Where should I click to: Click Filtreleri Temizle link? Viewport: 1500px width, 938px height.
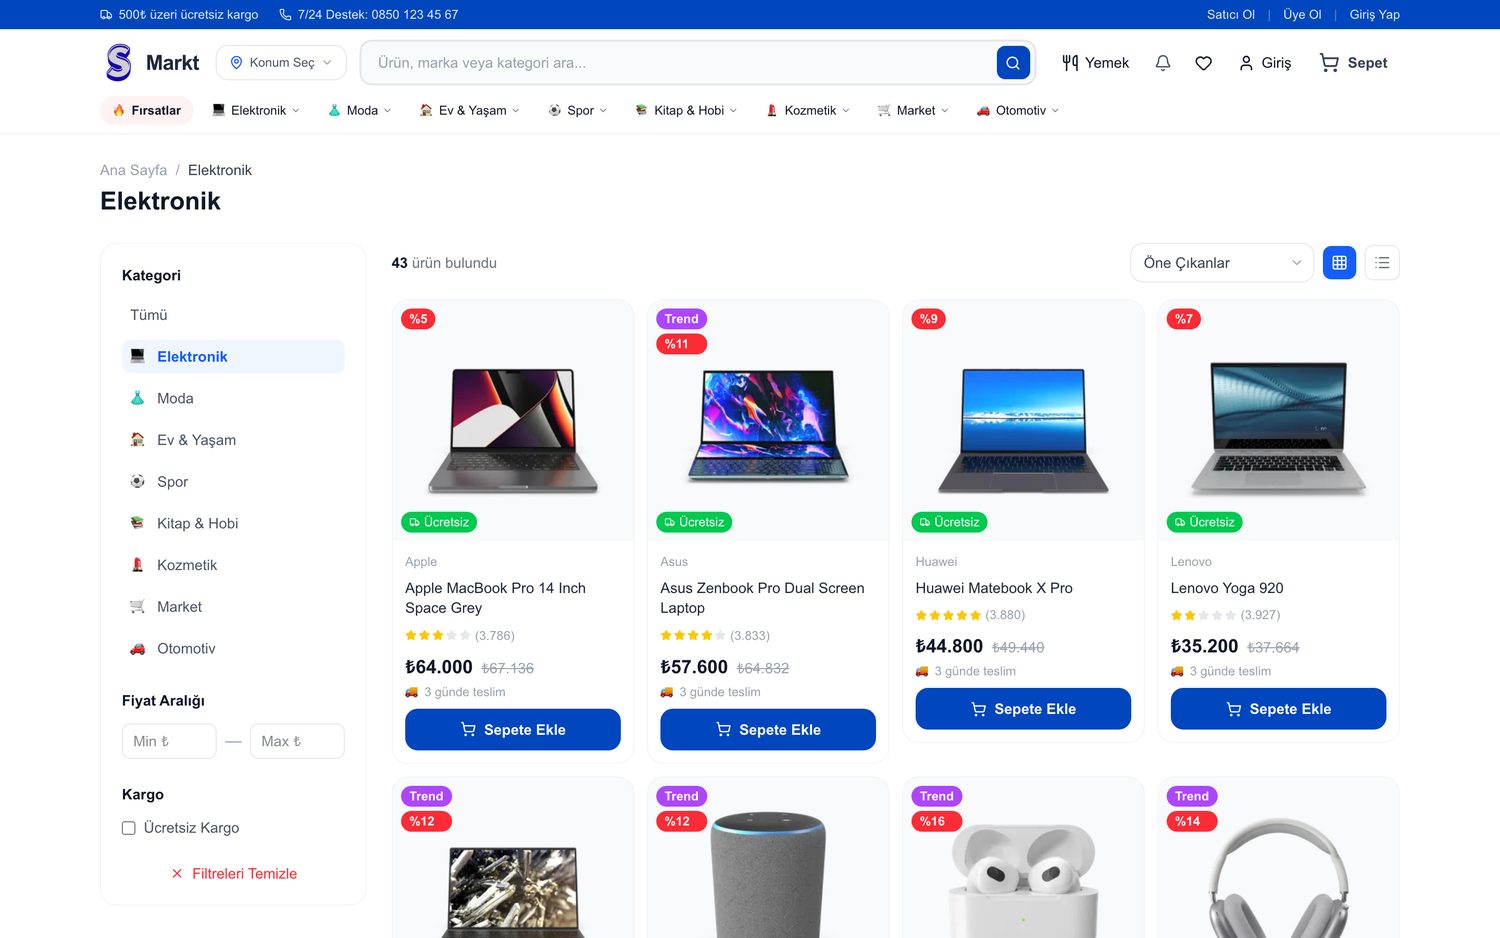pos(234,873)
